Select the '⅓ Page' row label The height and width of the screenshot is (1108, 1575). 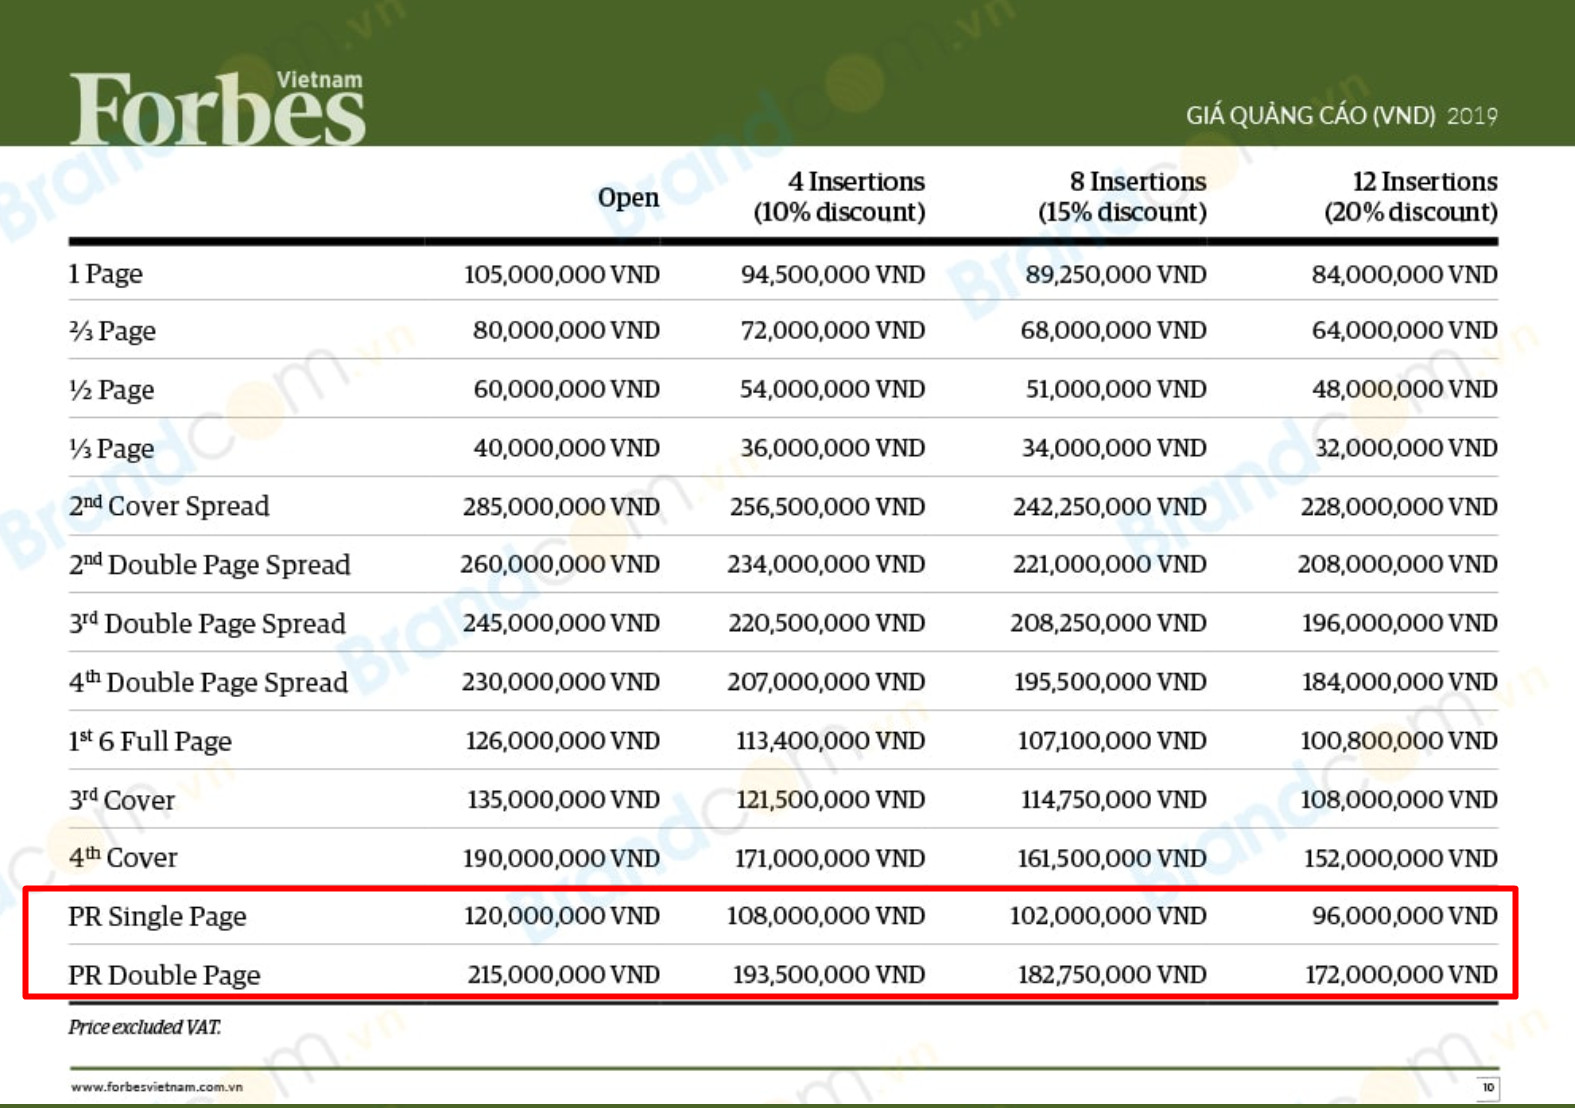pos(111,448)
